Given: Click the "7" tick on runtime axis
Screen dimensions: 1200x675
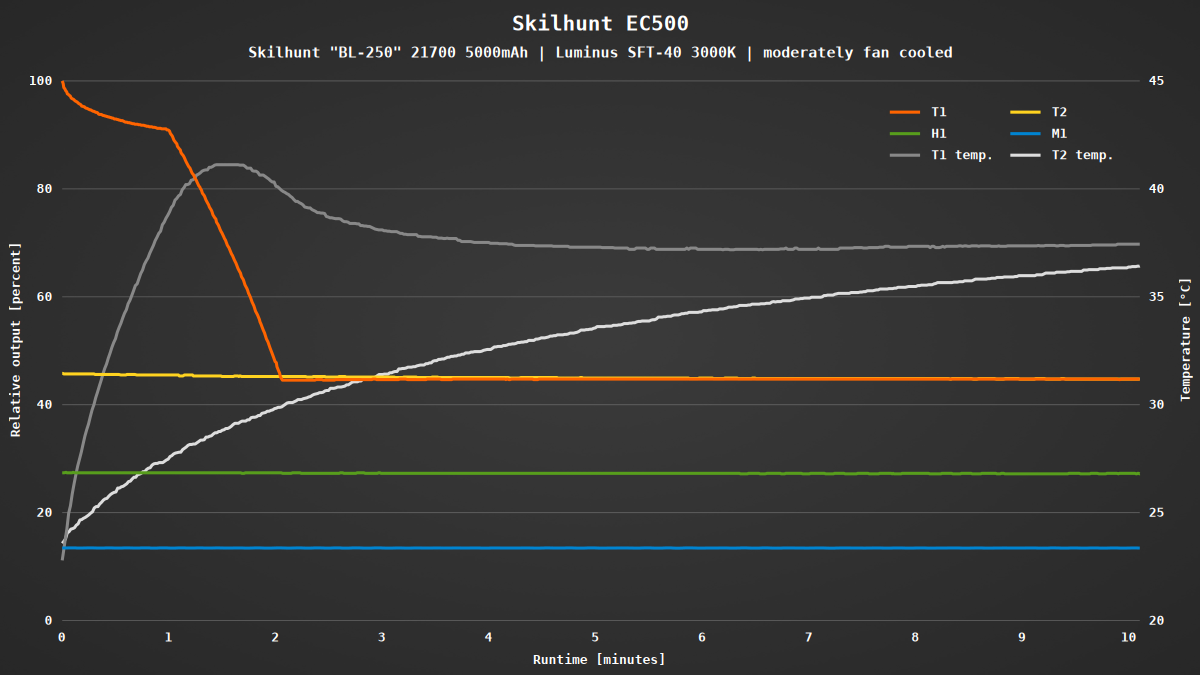Looking at the screenshot, I should [x=808, y=637].
